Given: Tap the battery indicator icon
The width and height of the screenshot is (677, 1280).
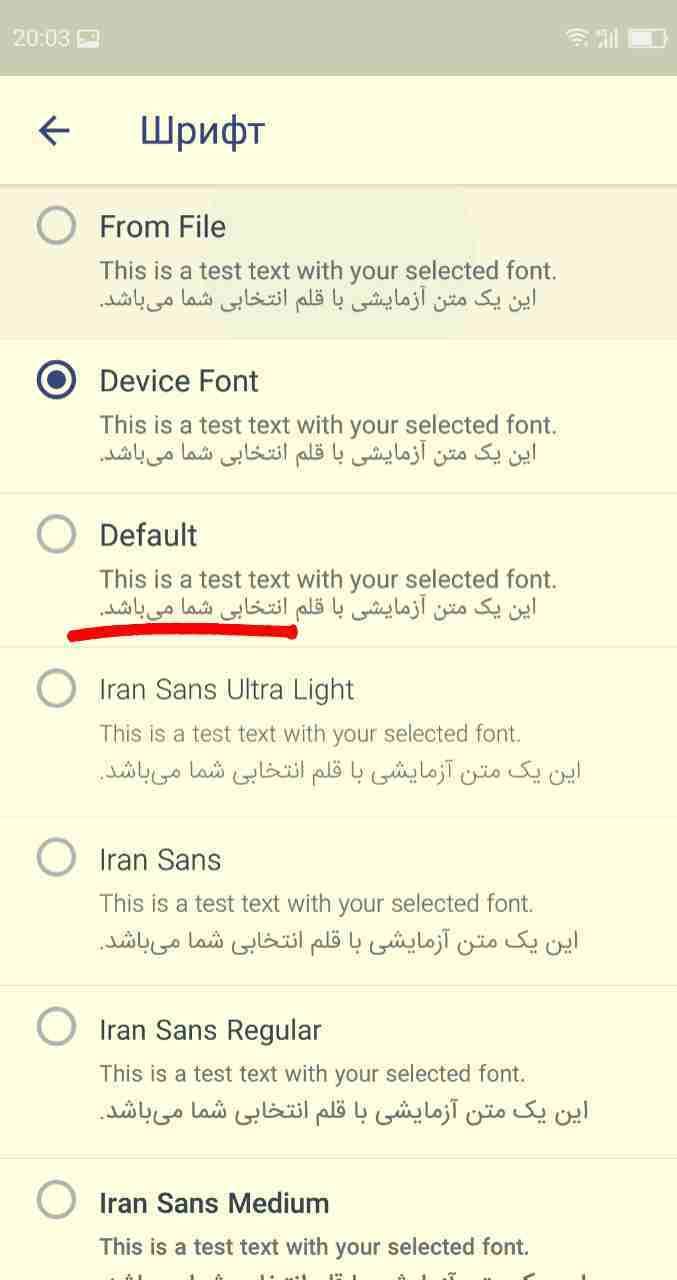Looking at the screenshot, I should 646,38.
